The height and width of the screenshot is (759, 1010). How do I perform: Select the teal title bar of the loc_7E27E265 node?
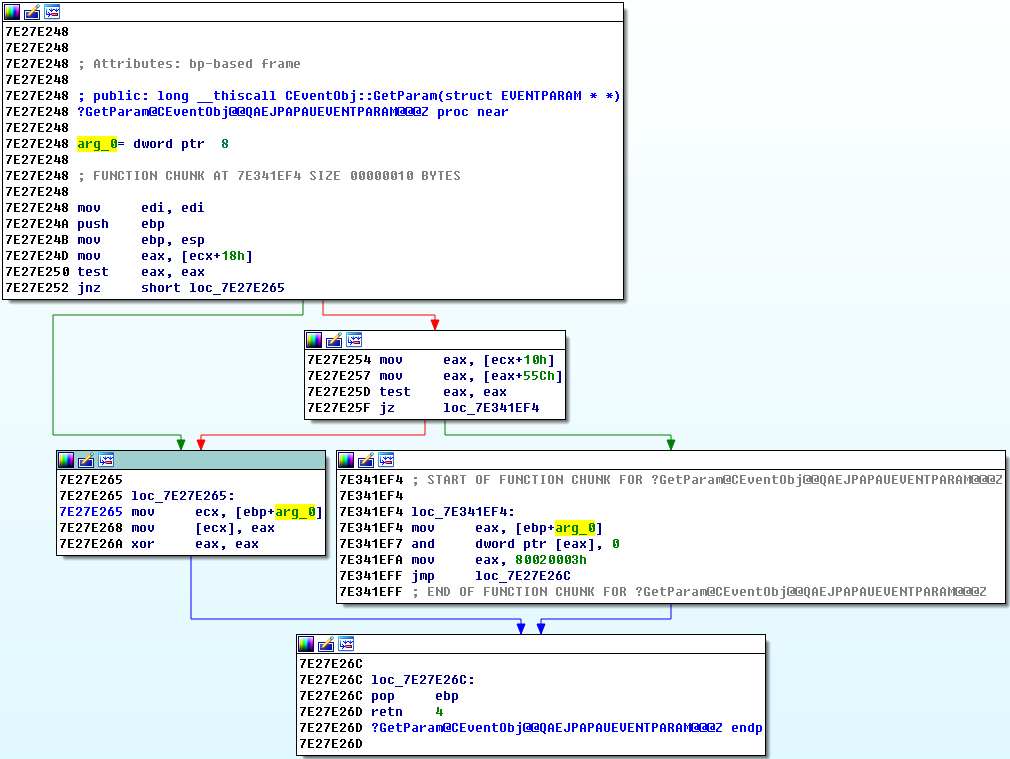(220, 460)
